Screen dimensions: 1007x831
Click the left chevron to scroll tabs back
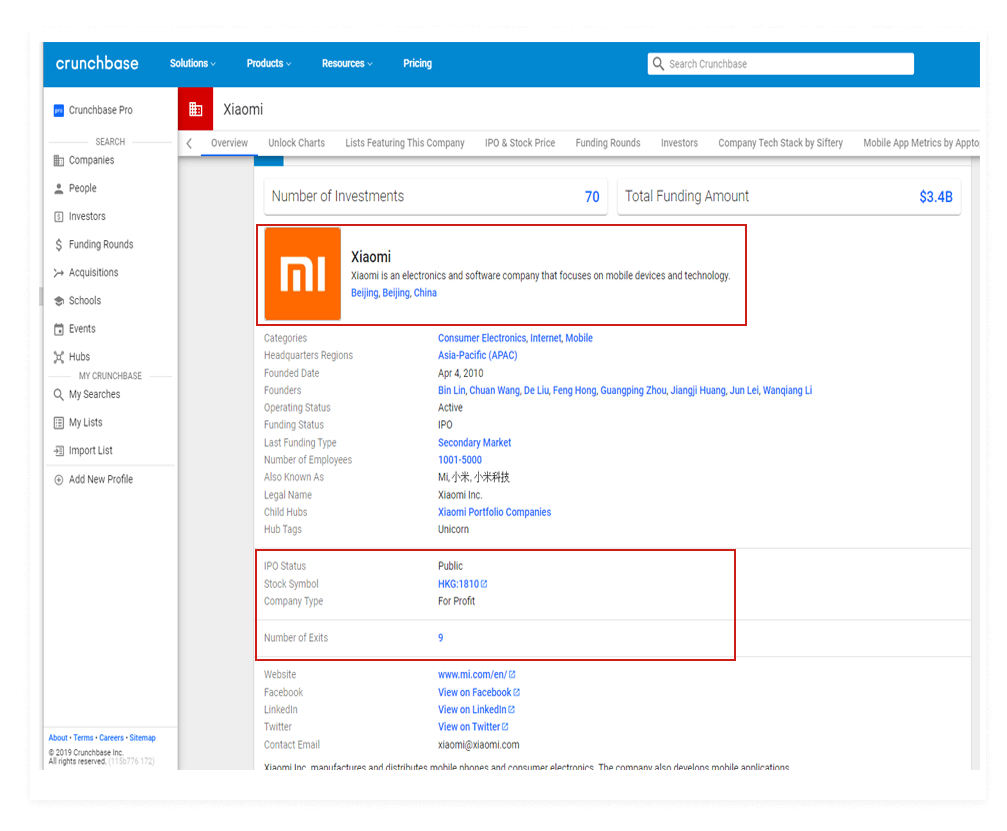coord(189,143)
